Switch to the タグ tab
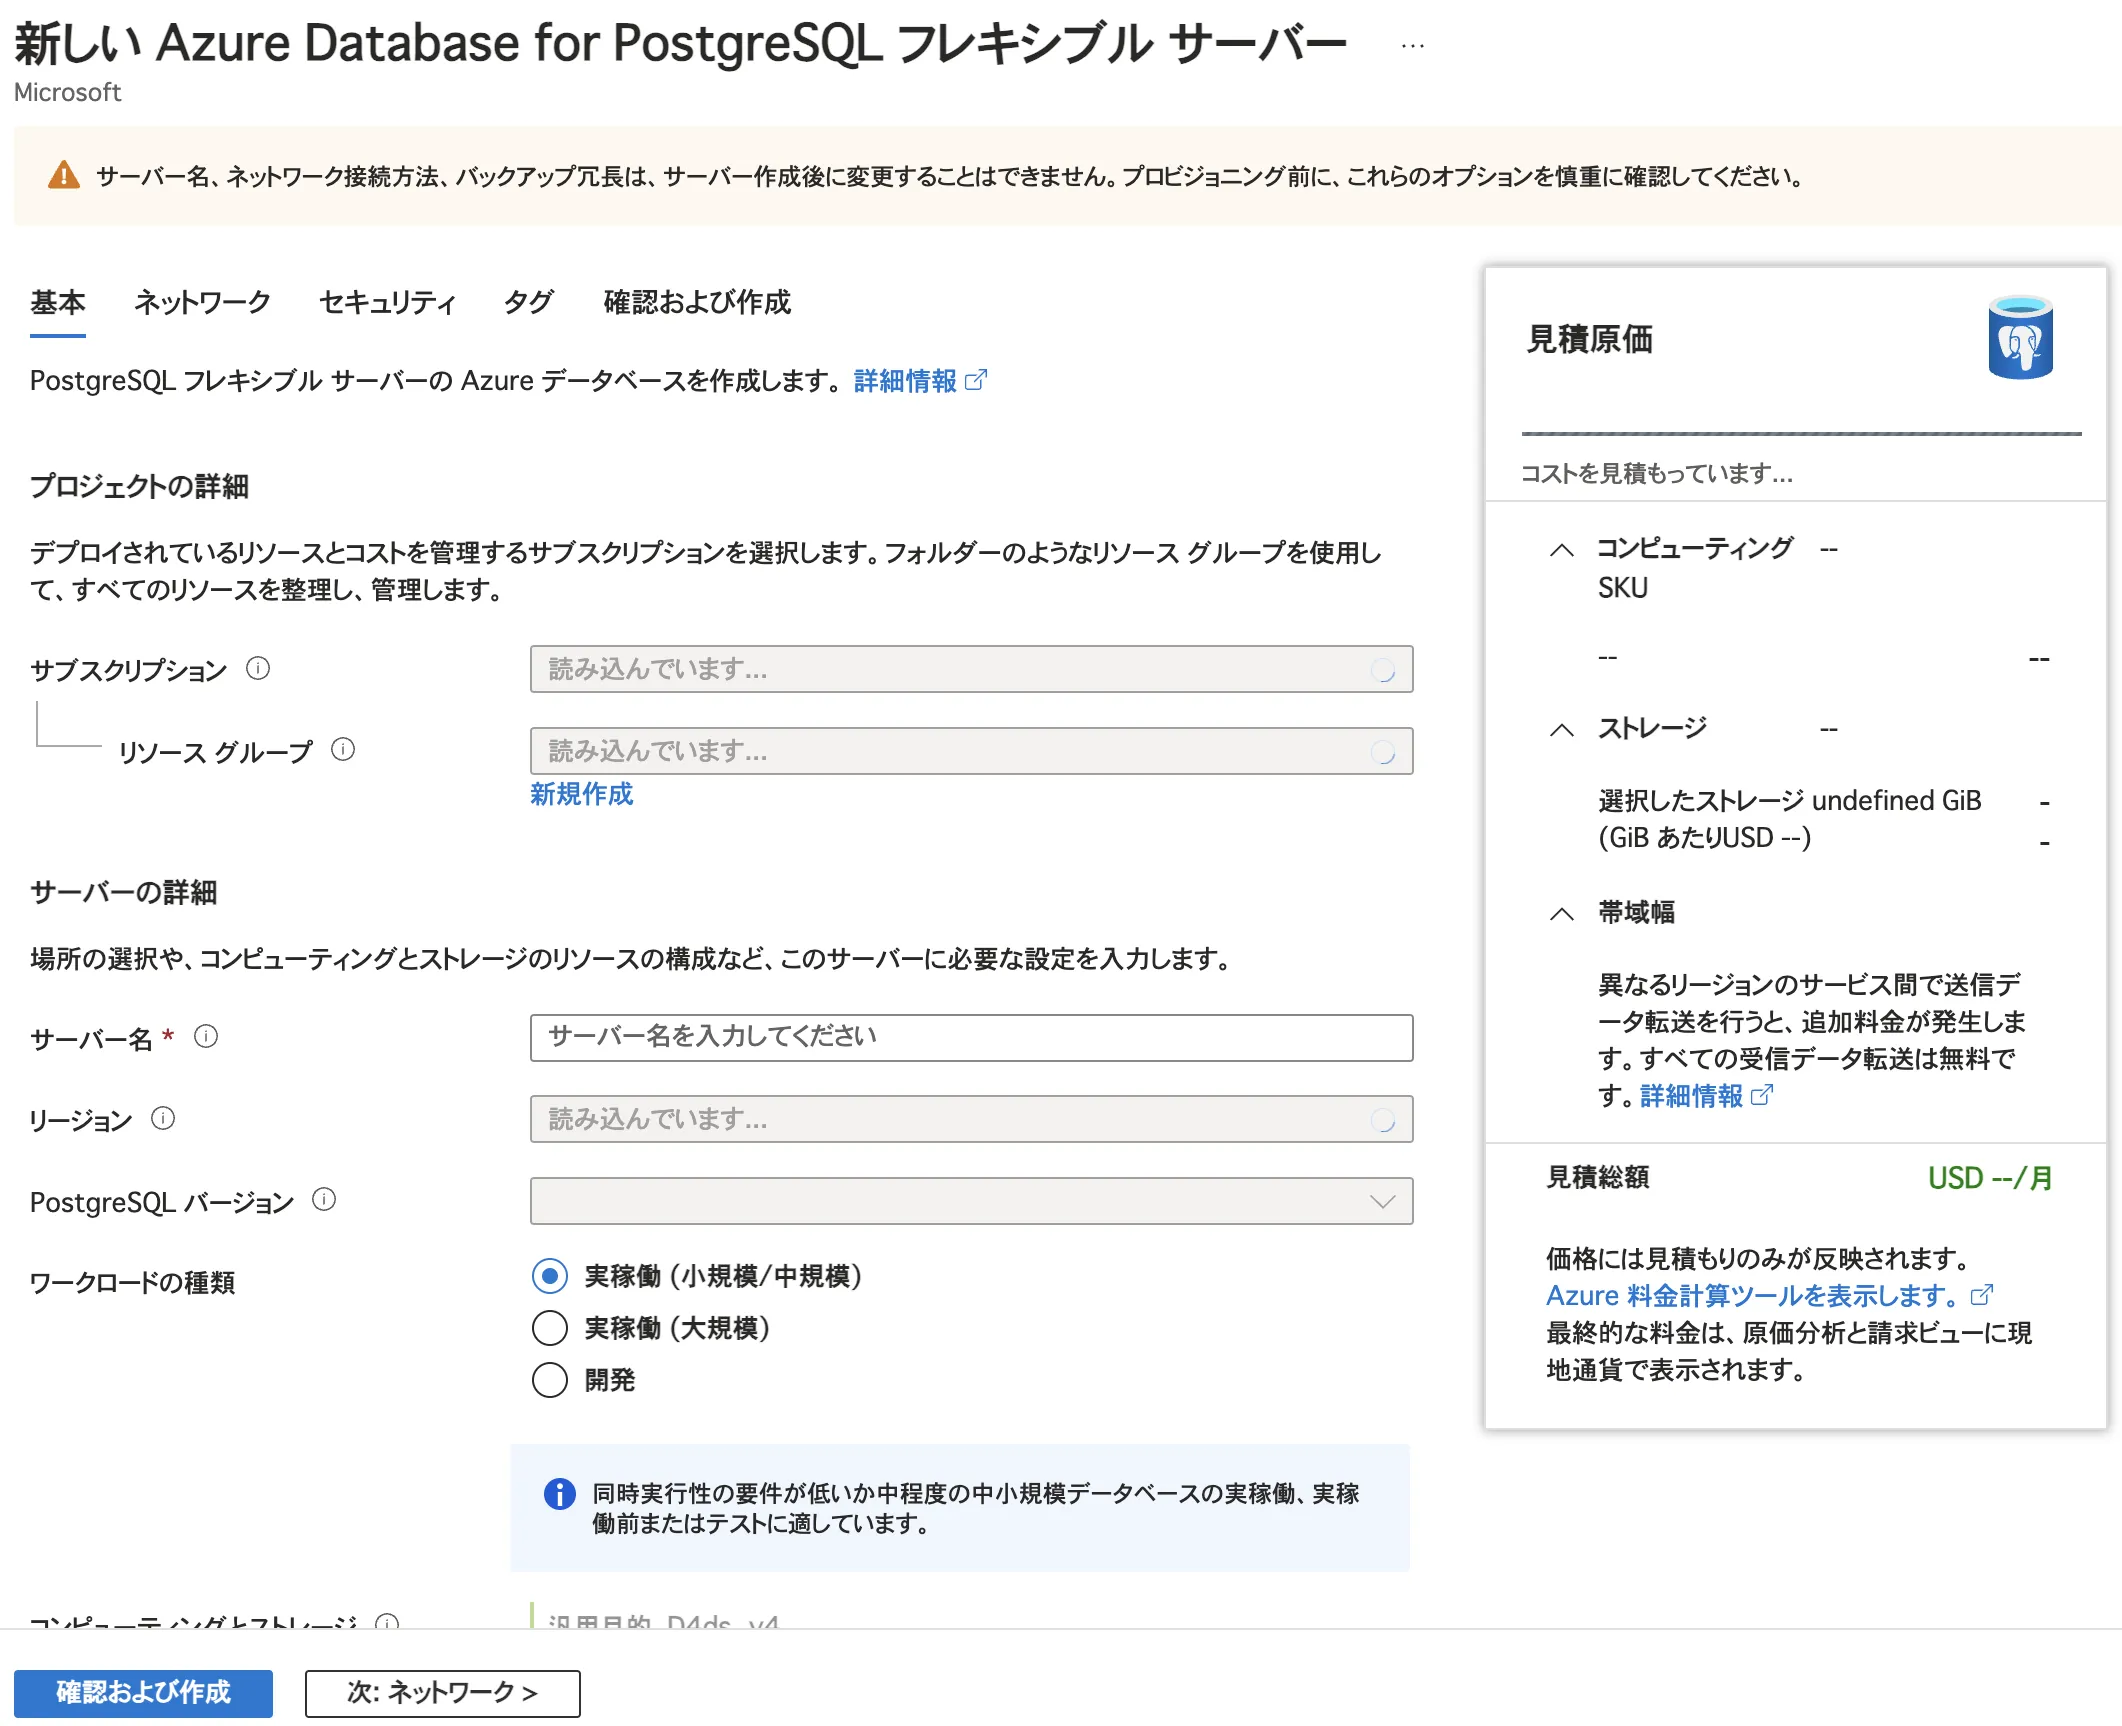This screenshot has width=2122, height=1726. click(527, 302)
